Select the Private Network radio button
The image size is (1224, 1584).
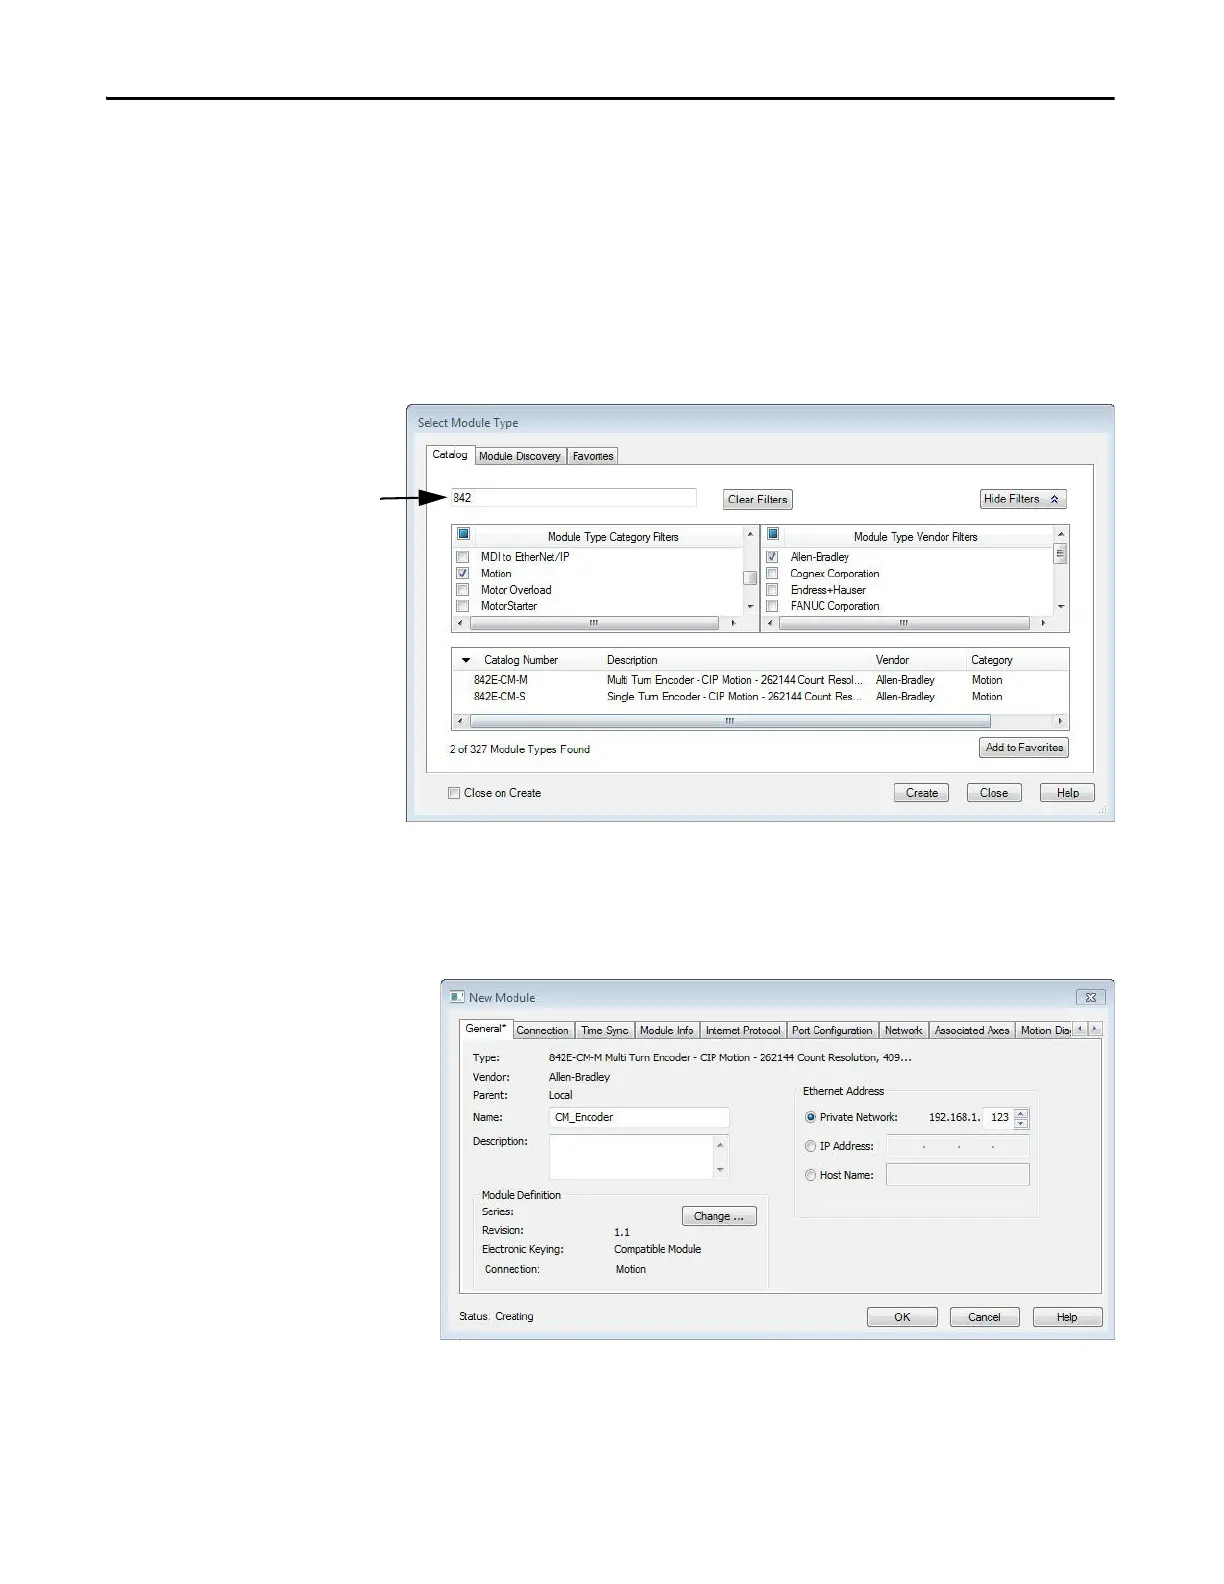(810, 1117)
